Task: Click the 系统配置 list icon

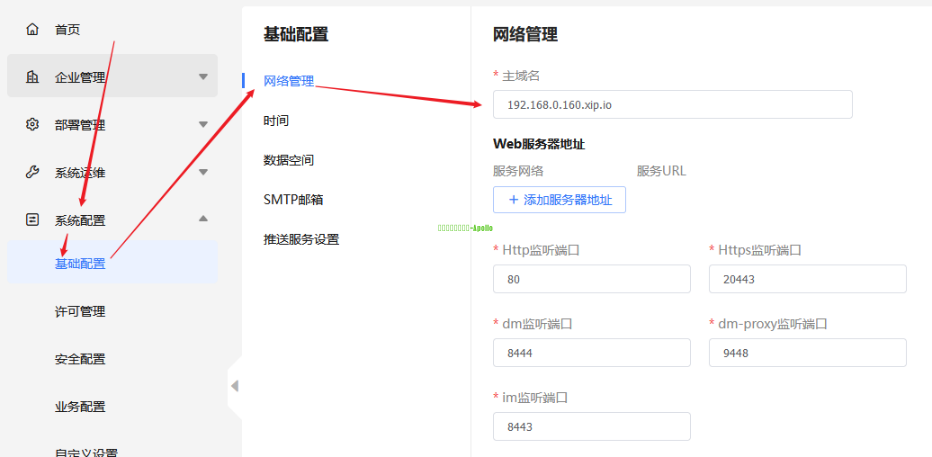Action: tap(32, 220)
